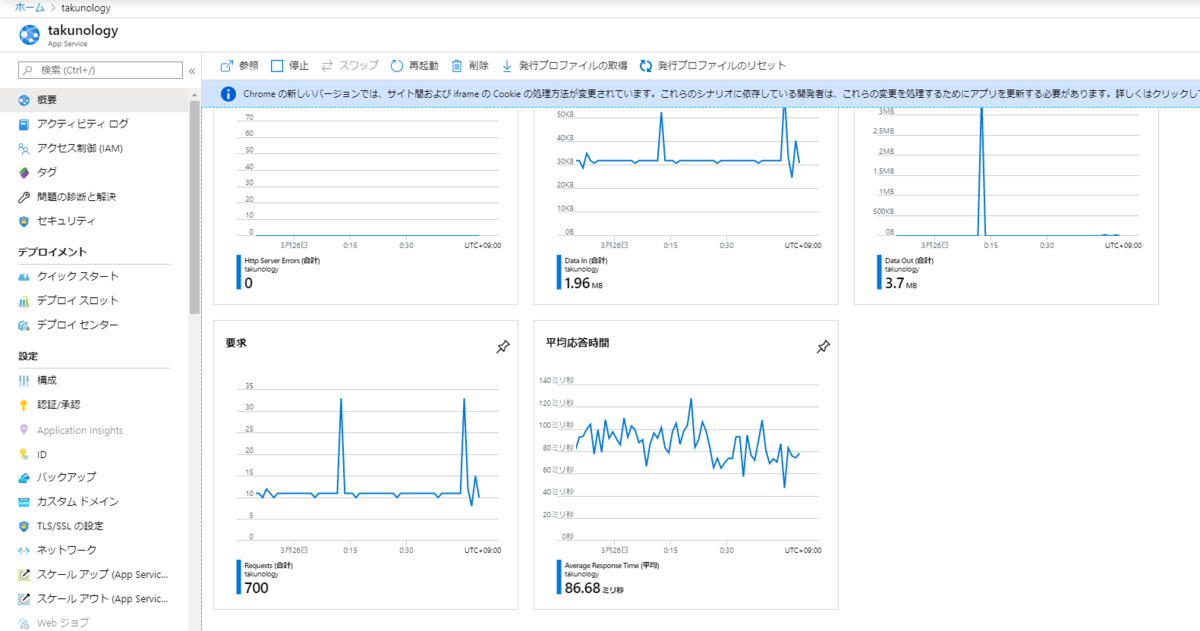Click 参照 browse toolbar button
Screen dimensions: 1200x631
pos(239,65)
